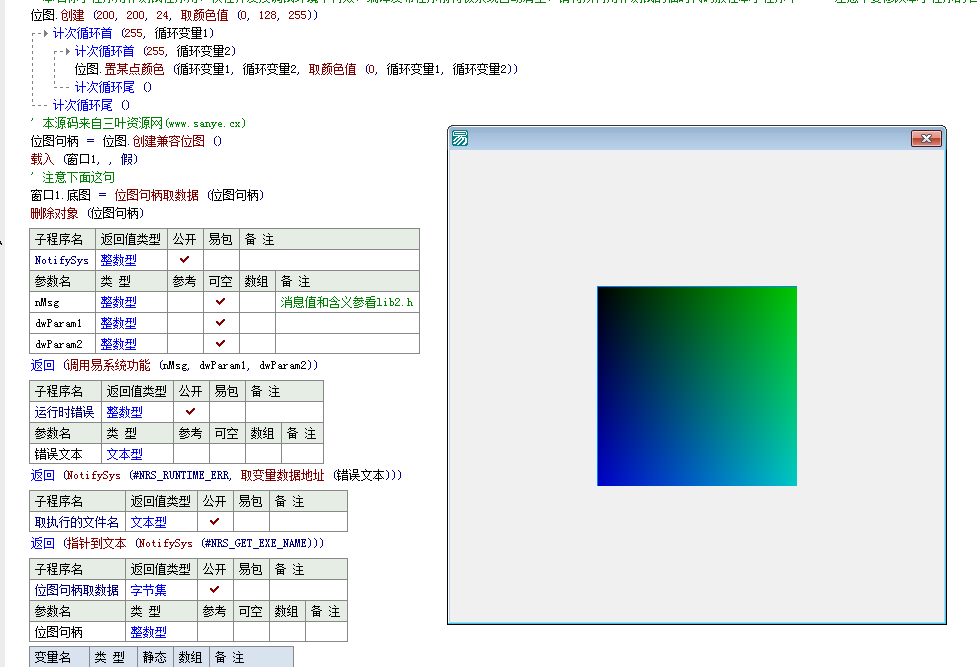The image size is (977, 667).
Task: Open the 整数型 return type of NotifySys
Action: 118,259
